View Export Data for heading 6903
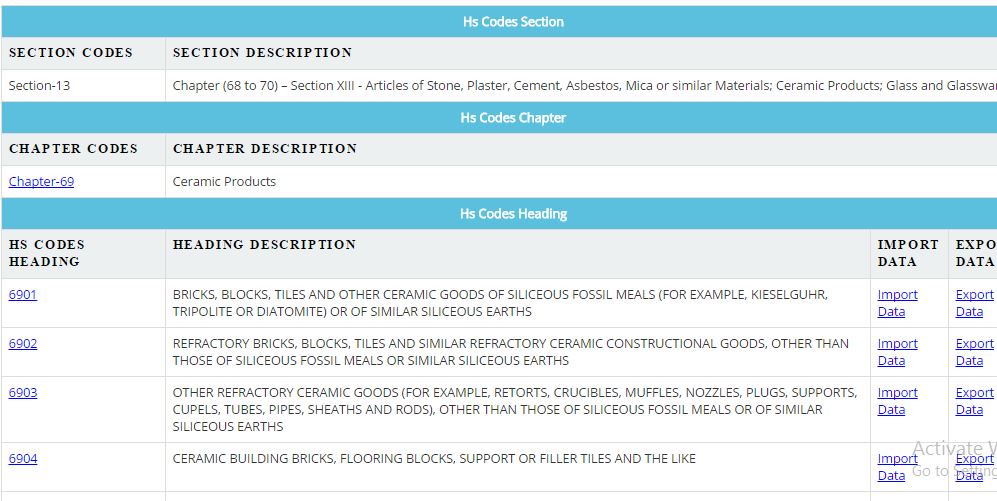Image resolution: width=997 pixels, height=501 pixels. point(974,401)
